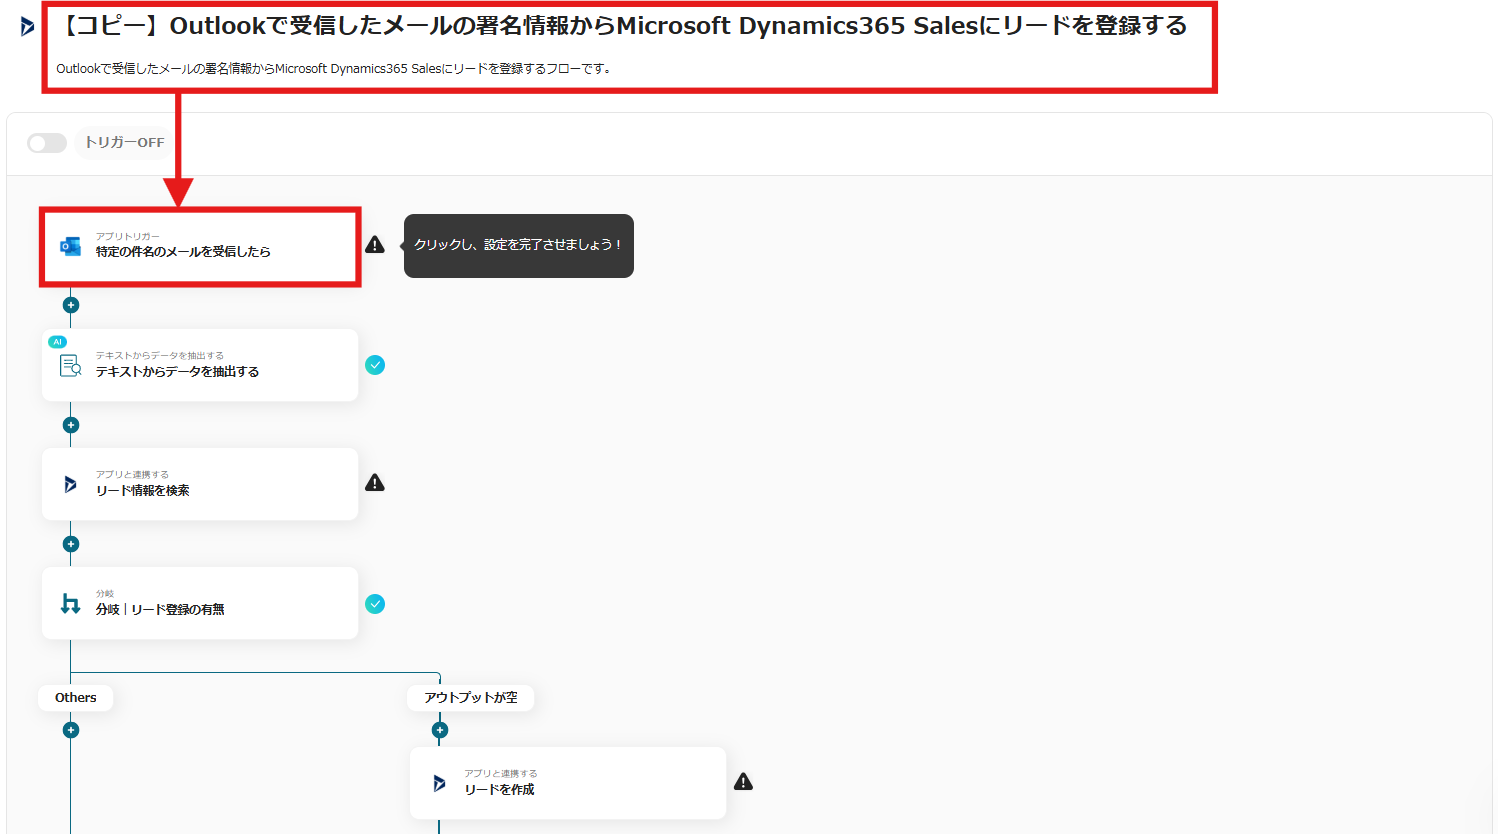The width and height of the screenshot is (1498, 834).
Task: Click the AI badge on the text extraction step
Action: coord(57,342)
